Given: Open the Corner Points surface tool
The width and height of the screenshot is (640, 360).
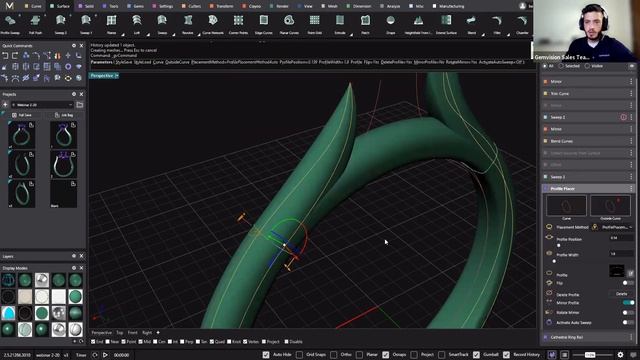Looking at the screenshot, I should click(x=238, y=20).
